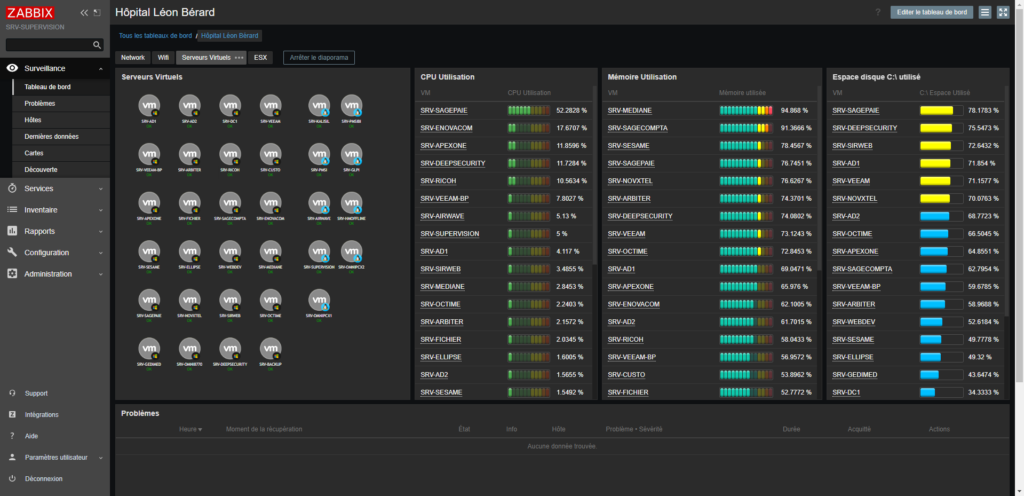1024x496 pixels.
Task: Sort problems by the Heure column header
Action: coord(190,429)
